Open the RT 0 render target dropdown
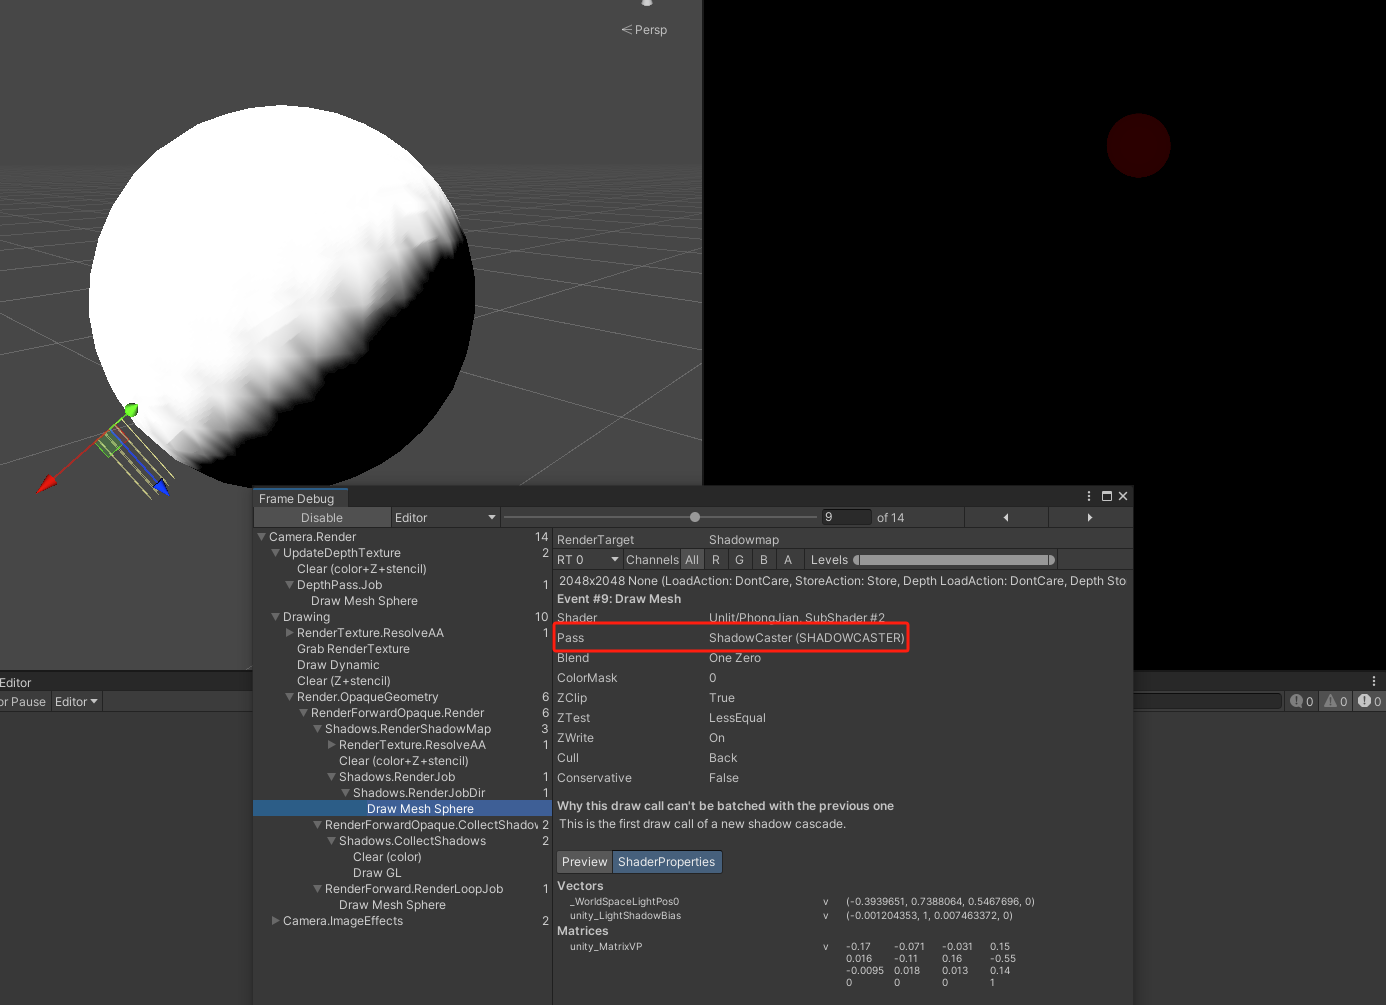1386x1005 pixels. [588, 560]
